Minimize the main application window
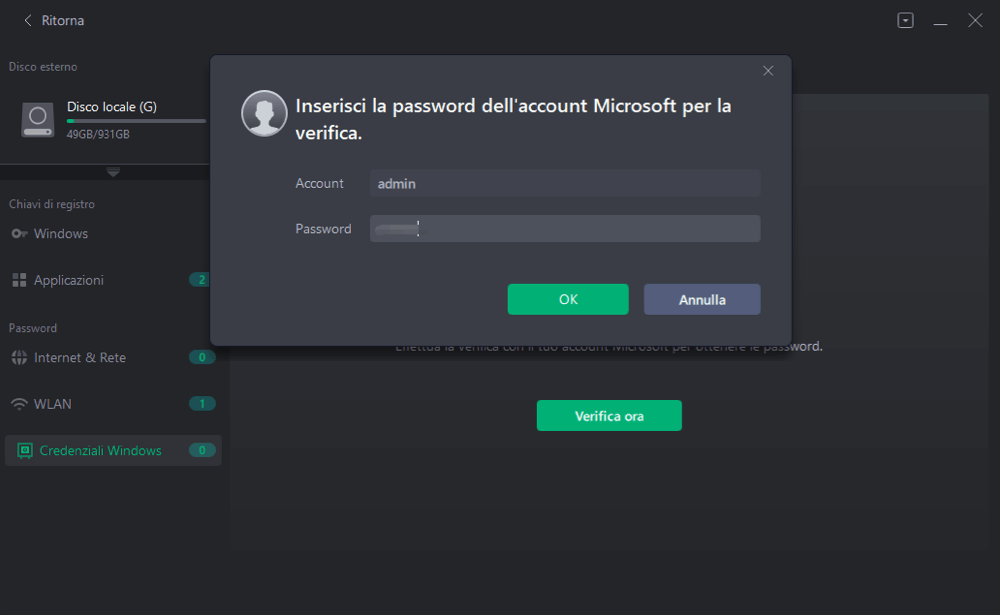This screenshot has width=1000, height=615. 940,22
